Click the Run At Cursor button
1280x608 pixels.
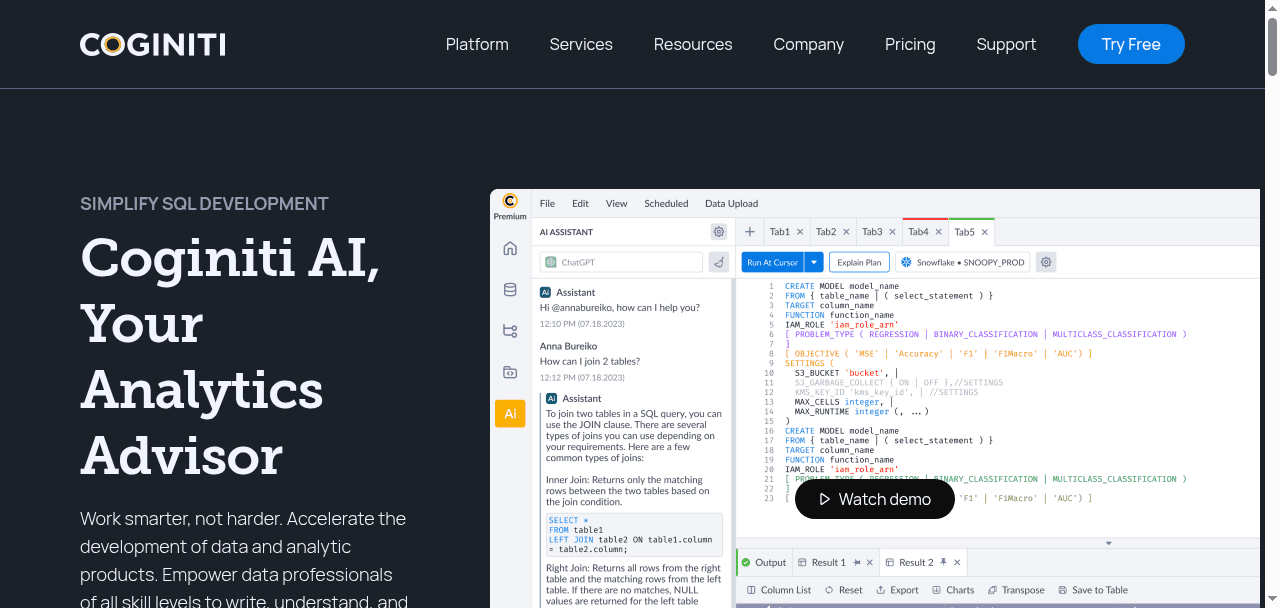tap(773, 262)
